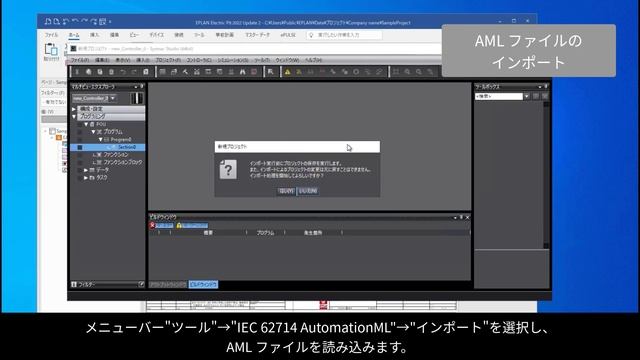Click the Paste icon in Sysmac toolbar
640x360 pixels.
(100, 72)
